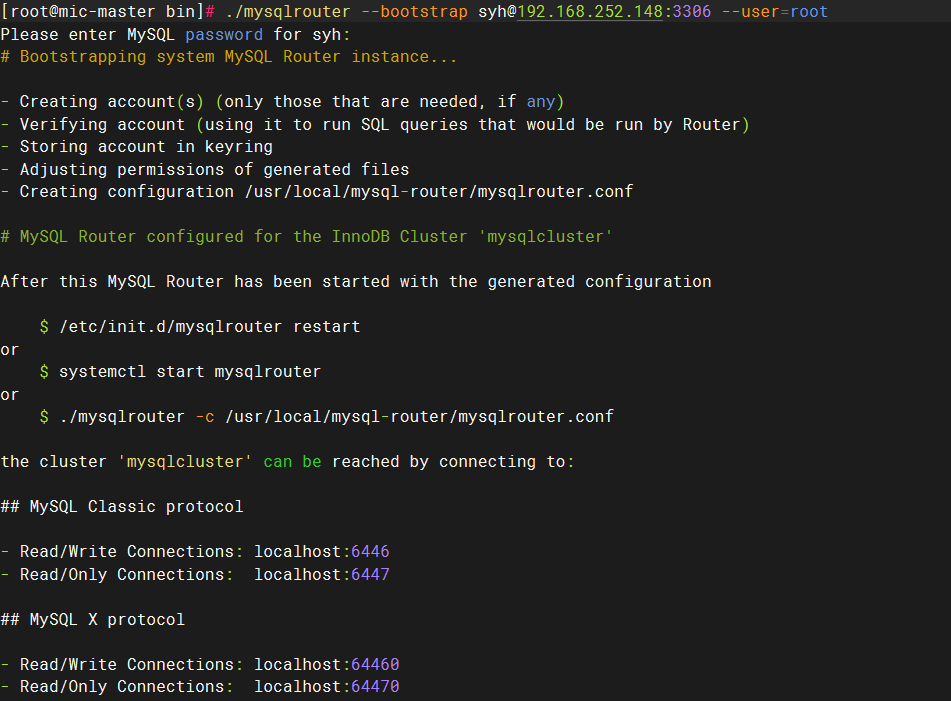This screenshot has height=701, width=951.
Task: Click the config path /usr/local/mysql-router/mysqlrouter.conf in Creating line
Action: point(439,192)
